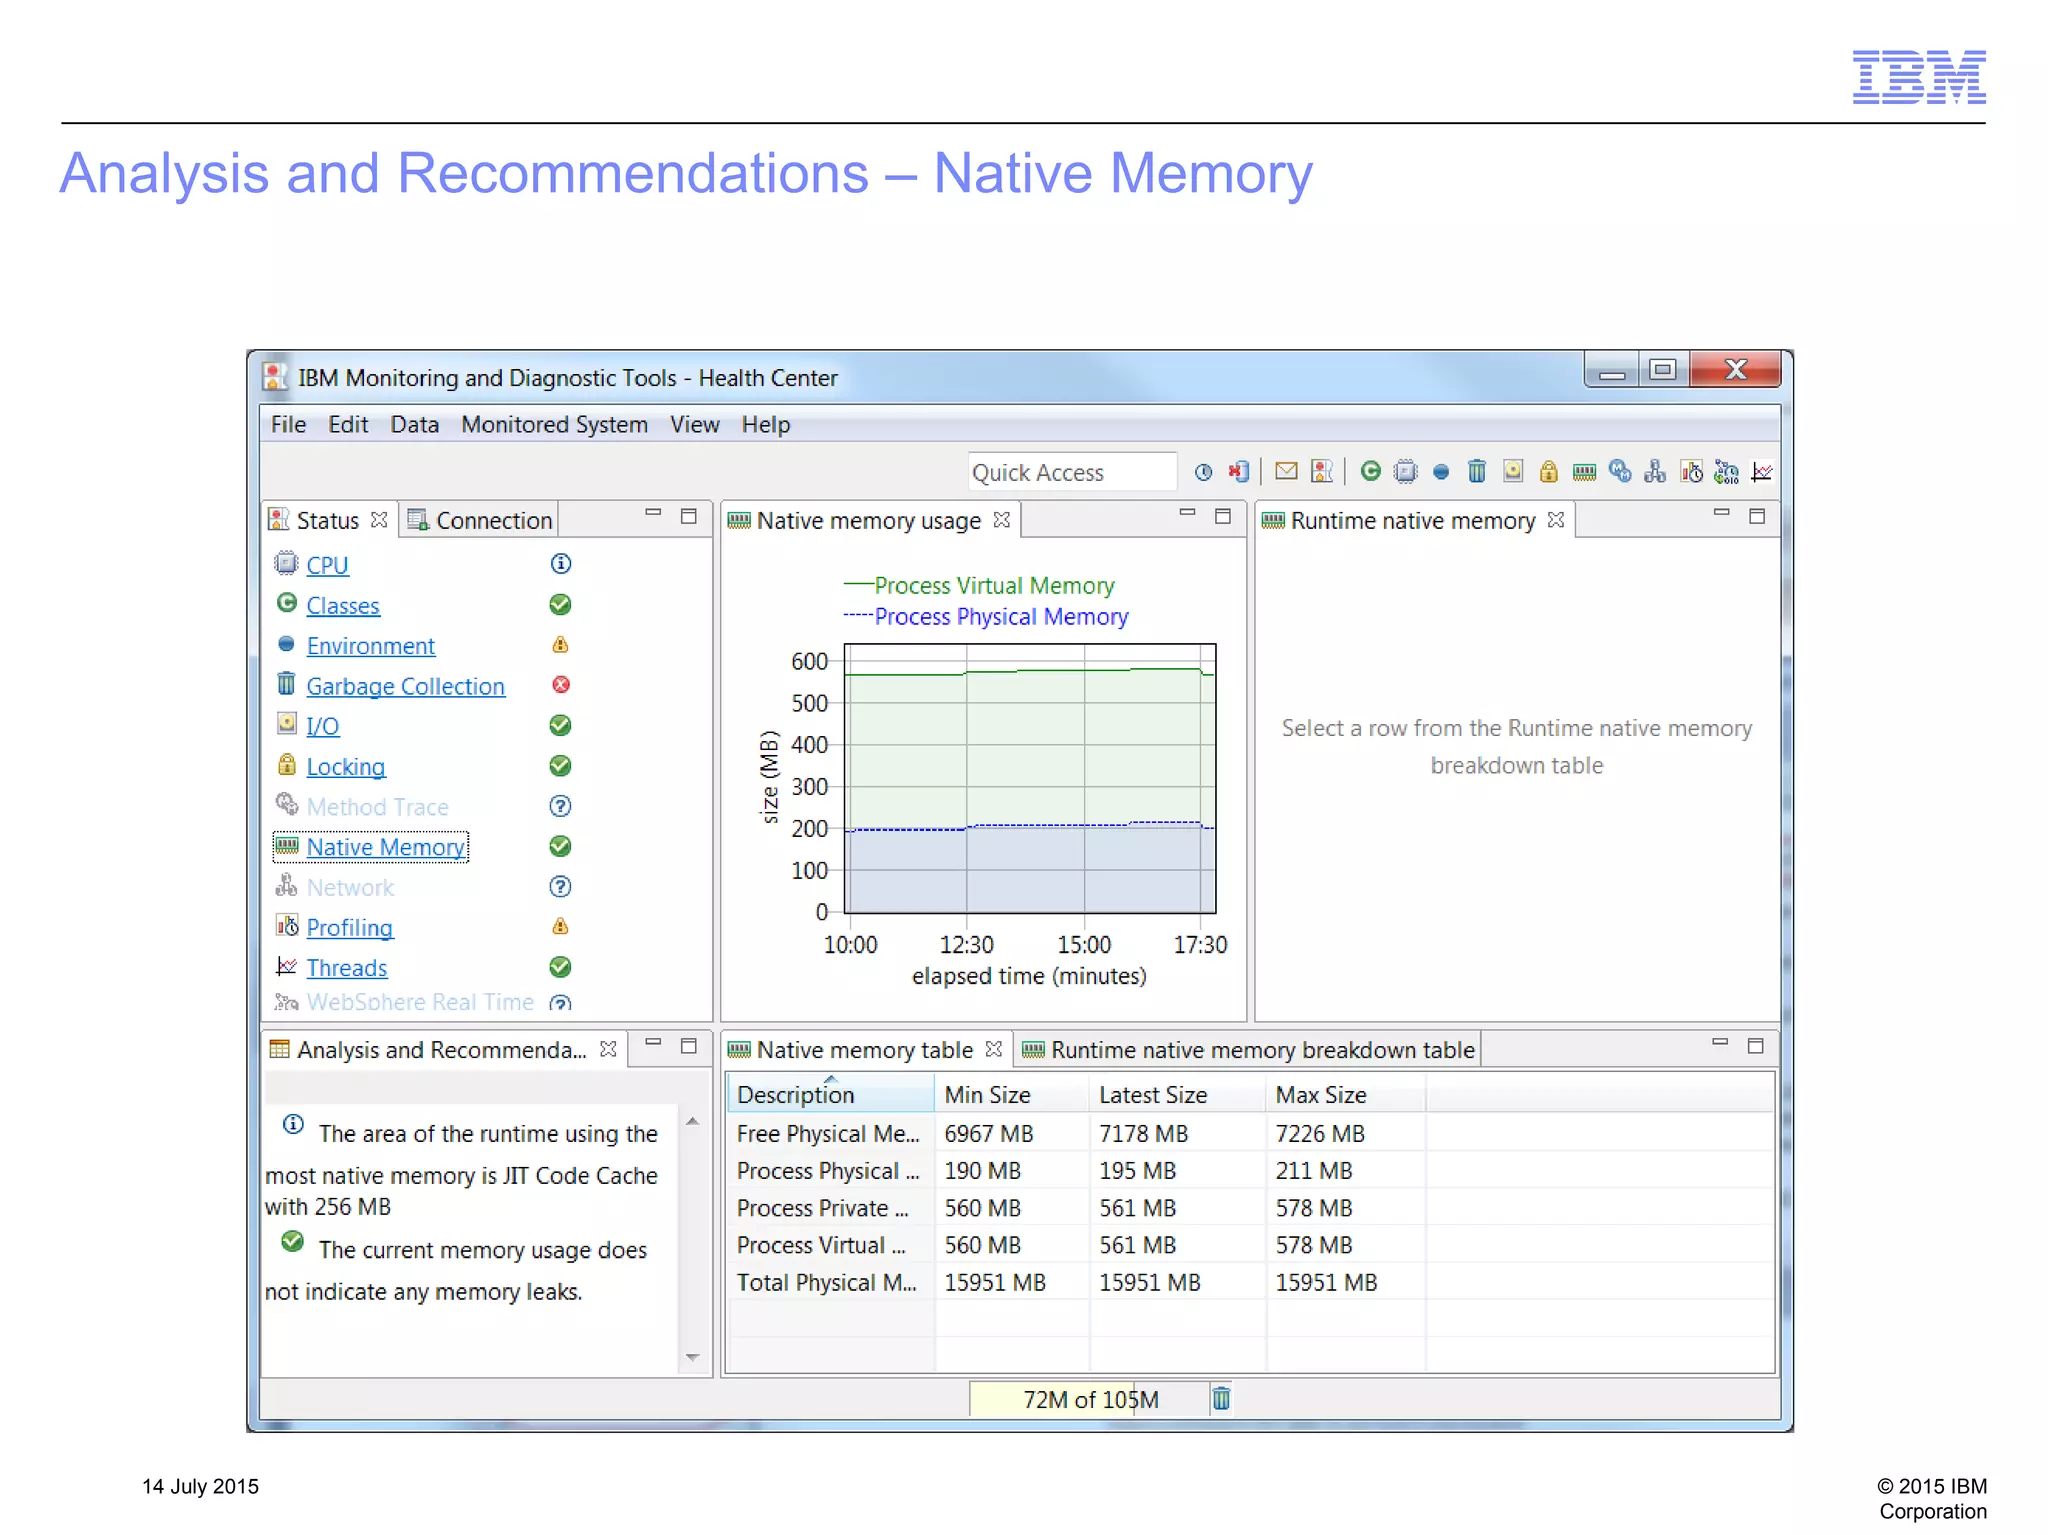This screenshot has width=2048, height=1535.
Task: Click the Network question mark status icon
Action: (x=561, y=886)
